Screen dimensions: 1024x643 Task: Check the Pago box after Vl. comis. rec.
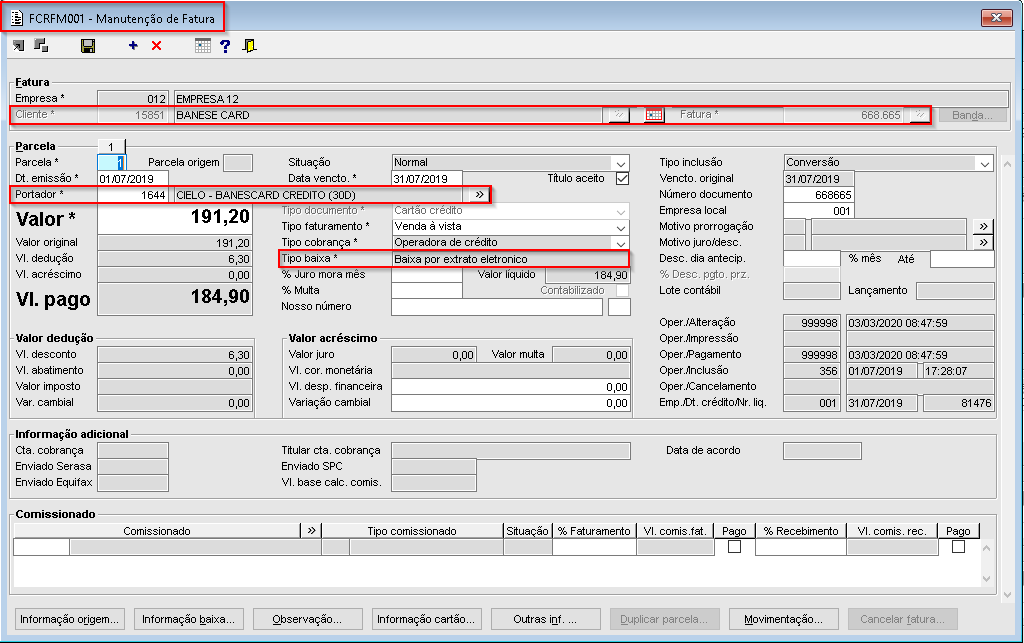tap(958, 546)
